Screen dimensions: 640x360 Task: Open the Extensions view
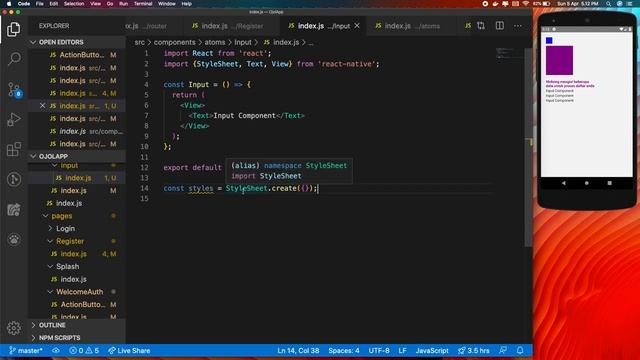14,149
